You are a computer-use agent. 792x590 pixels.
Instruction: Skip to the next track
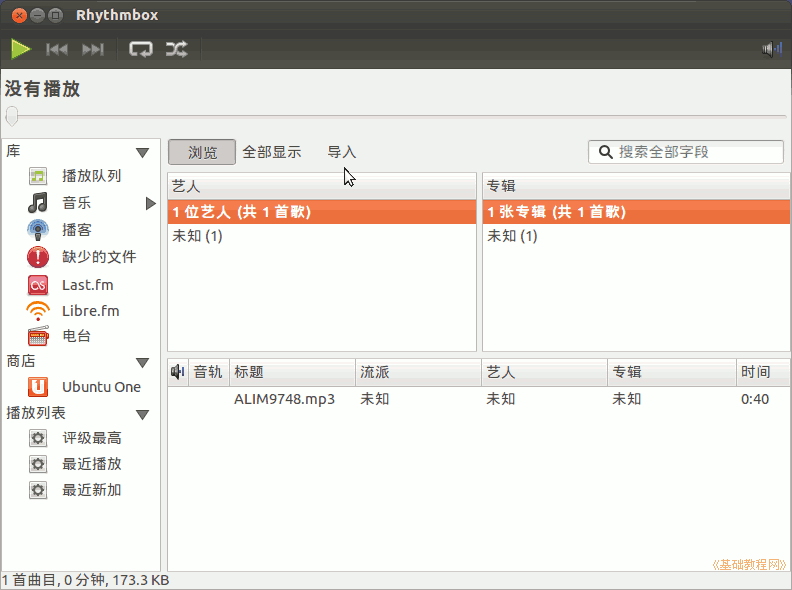(x=93, y=49)
